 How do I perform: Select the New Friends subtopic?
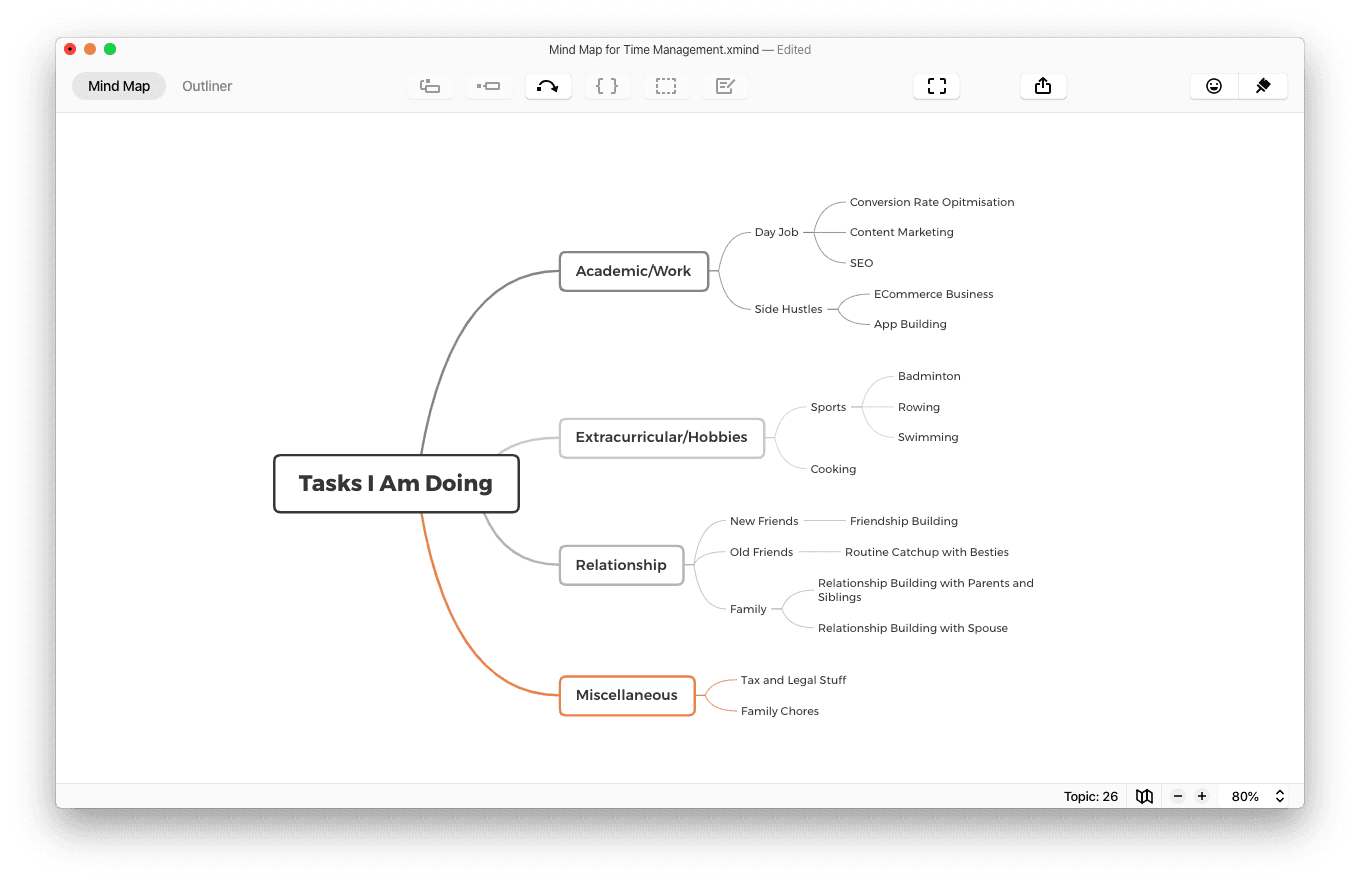[764, 521]
